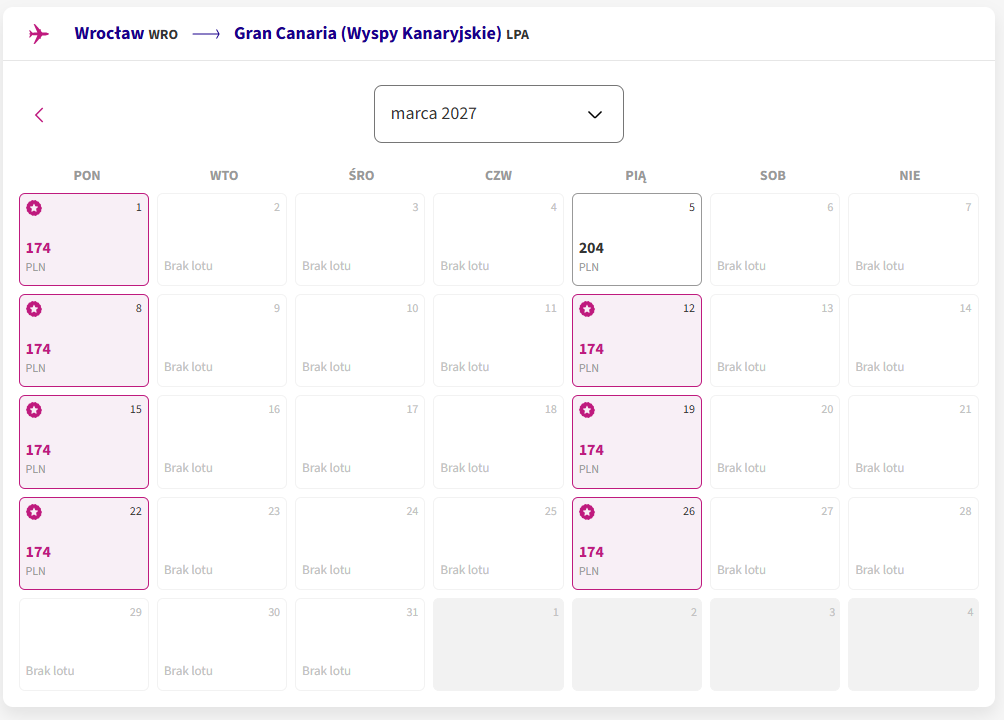Viewport: 1004px width, 720px height.
Task: Click the star icon on March 12
Action: (x=587, y=309)
